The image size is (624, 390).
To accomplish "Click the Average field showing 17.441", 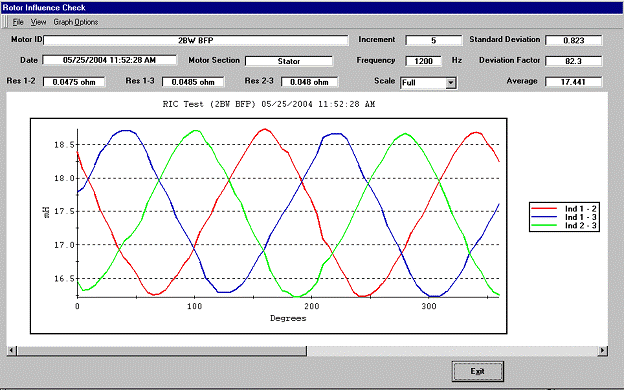I will [x=573, y=82].
